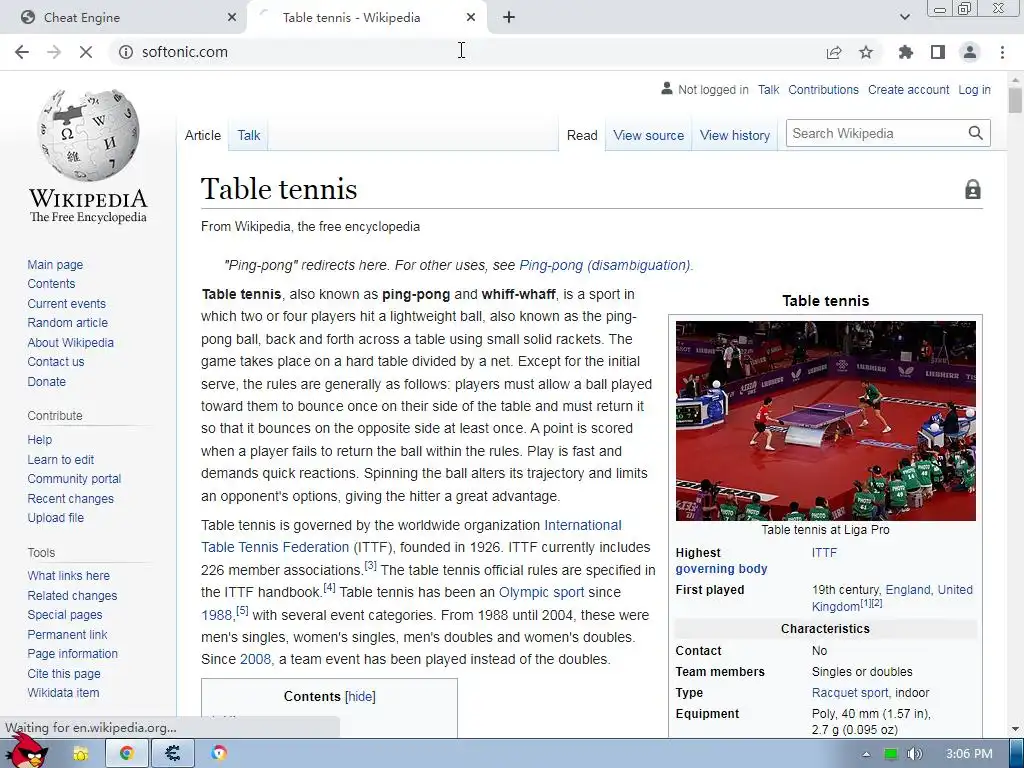The image size is (1024, 768).
Task: Click the Log in link
Action: (974, 89)
